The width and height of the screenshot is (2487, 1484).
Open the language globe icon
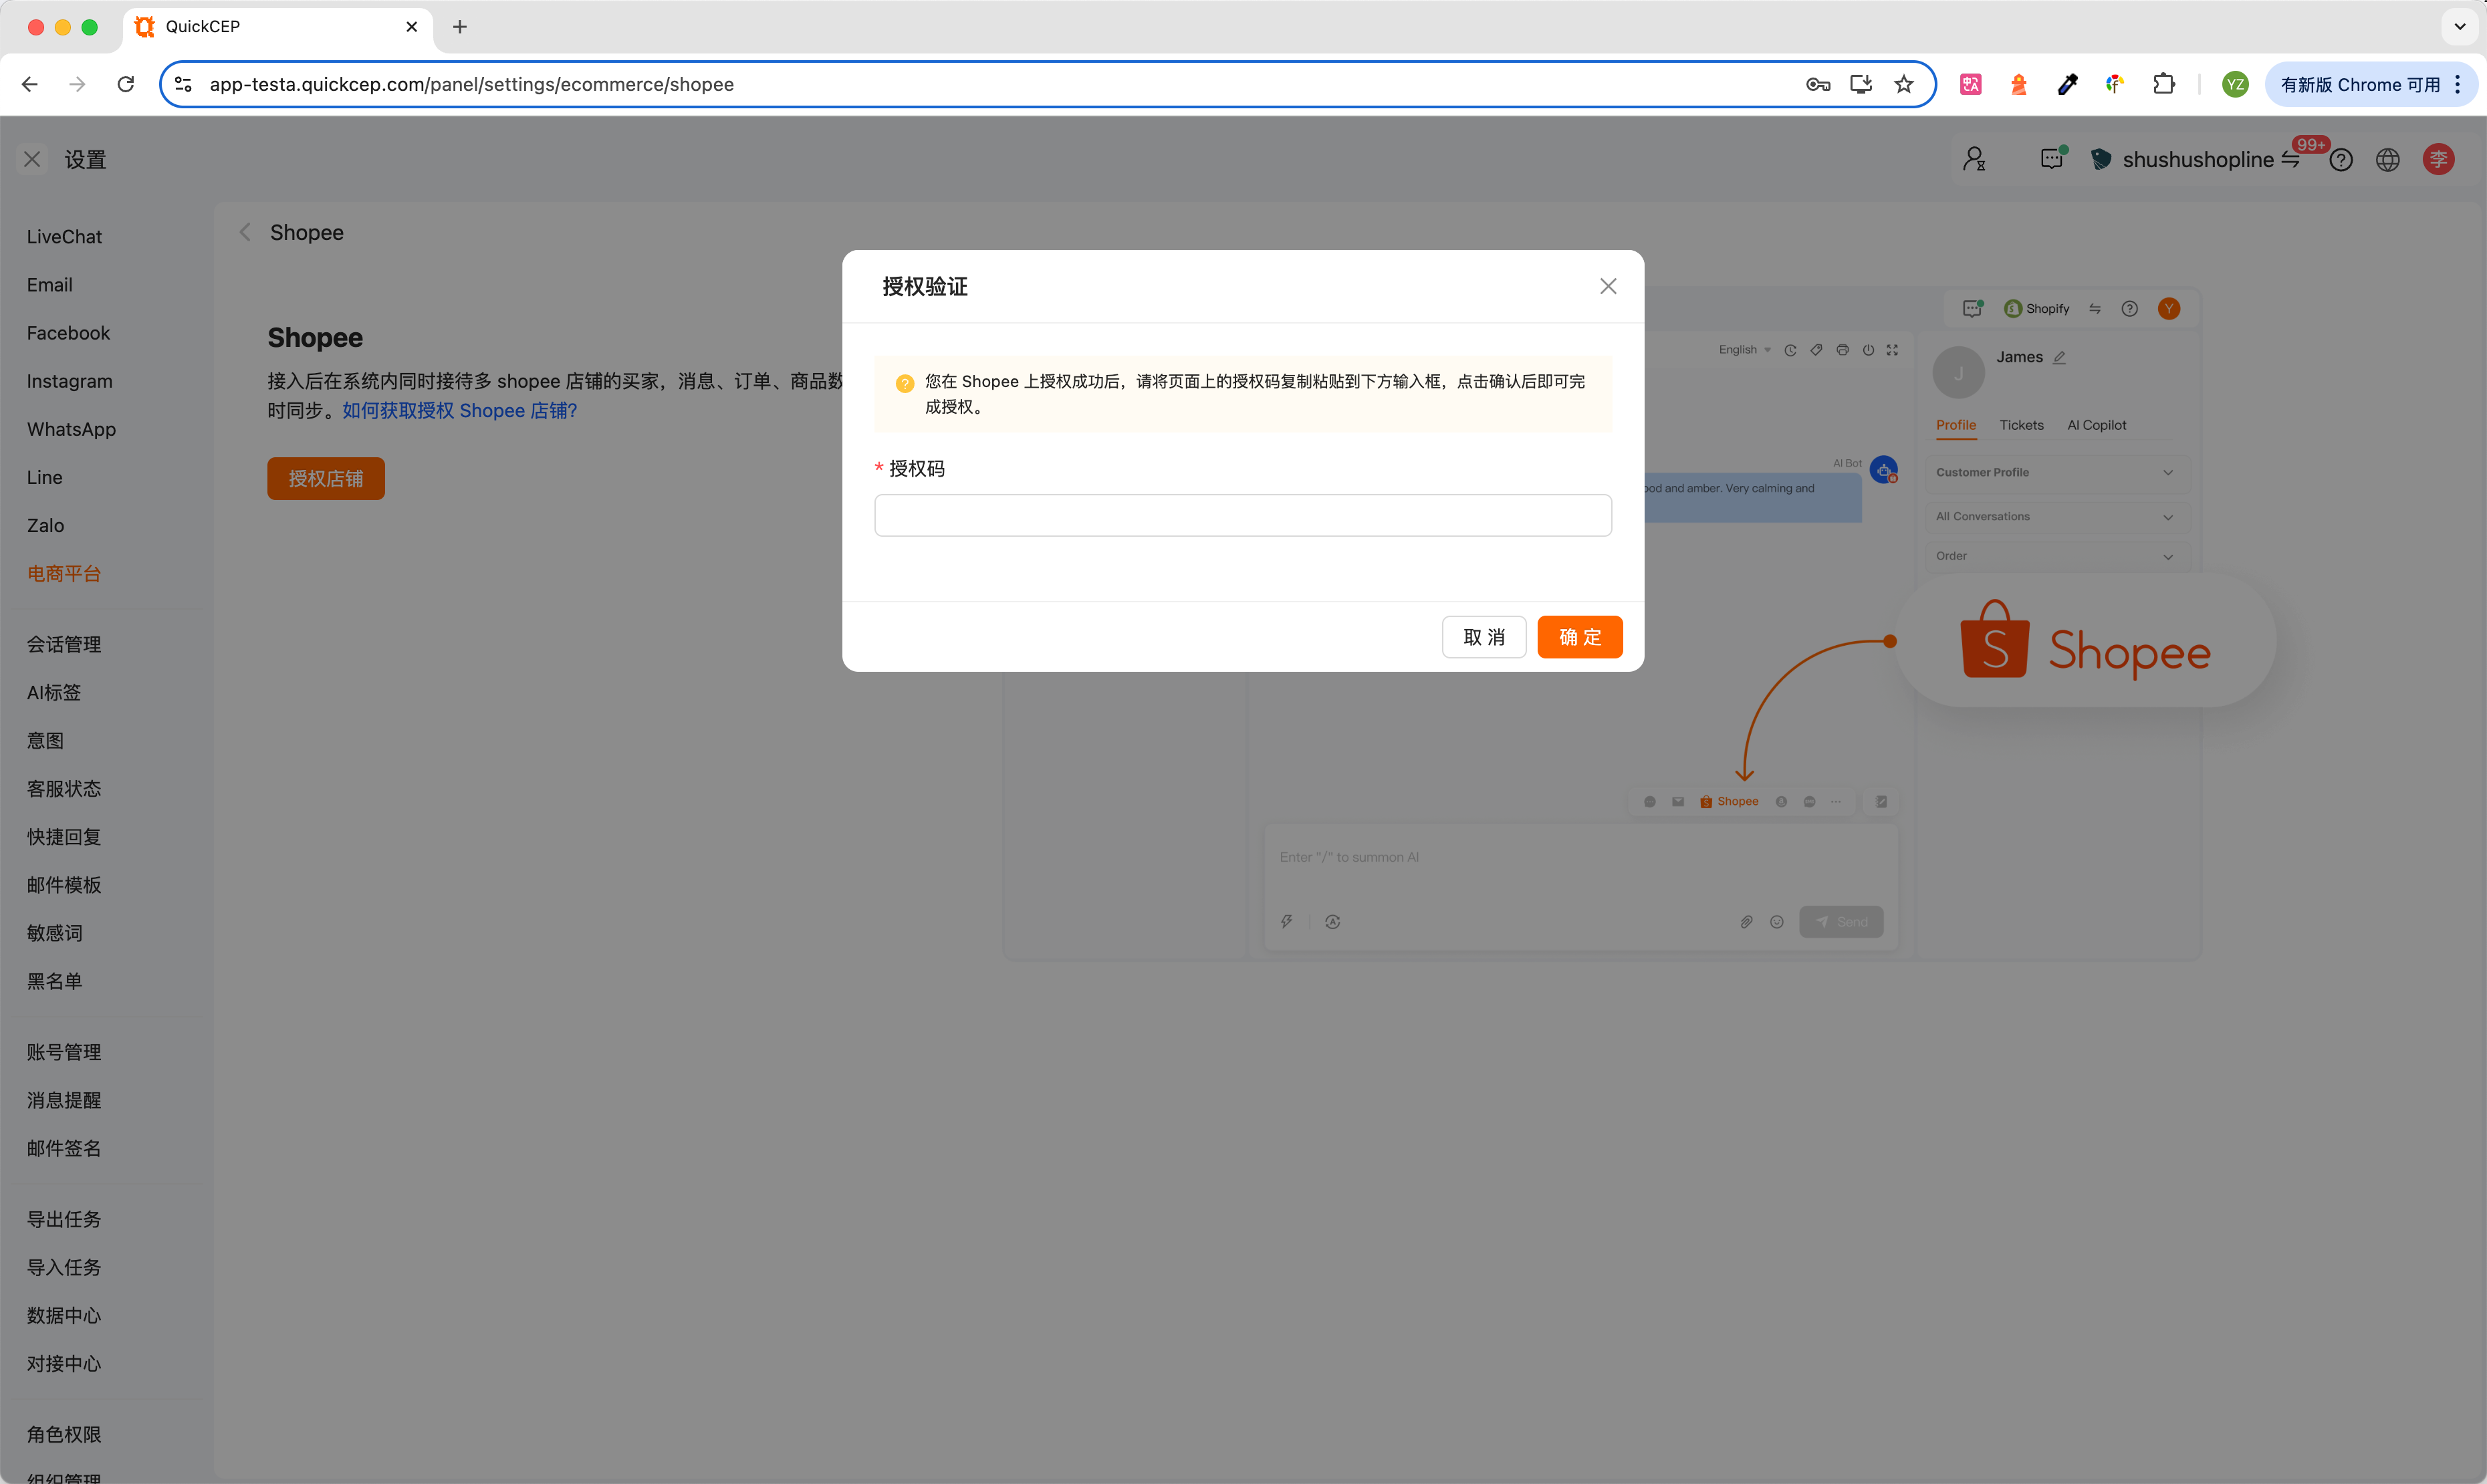point(2387,160)
